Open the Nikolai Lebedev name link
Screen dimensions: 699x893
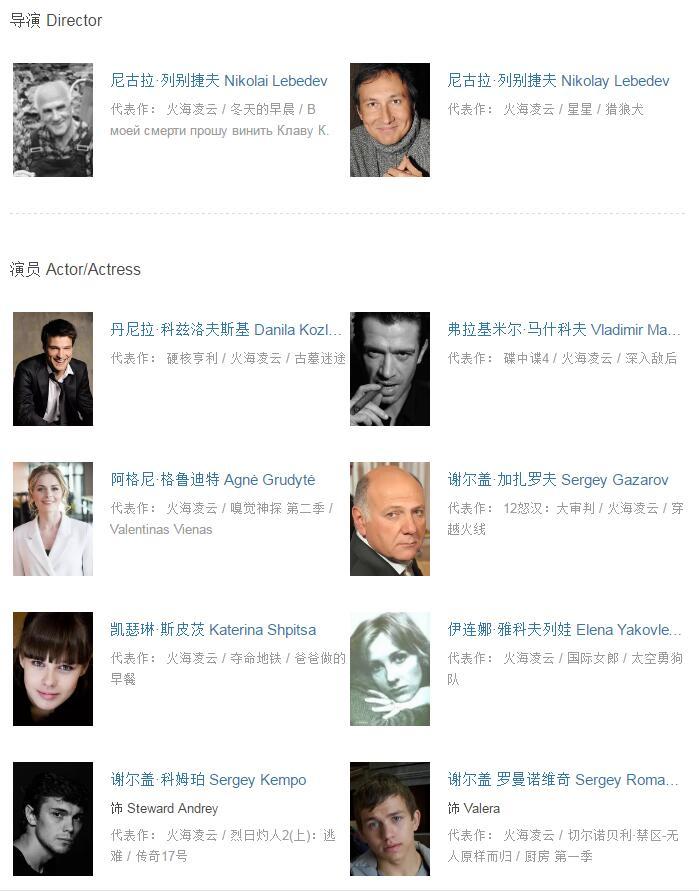[218, 81]
